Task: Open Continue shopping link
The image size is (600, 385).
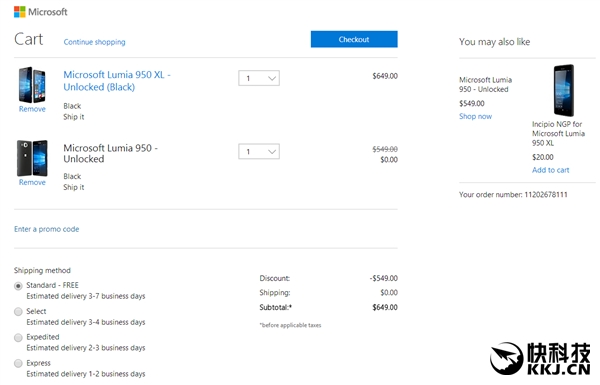Action: click(94, 42)
